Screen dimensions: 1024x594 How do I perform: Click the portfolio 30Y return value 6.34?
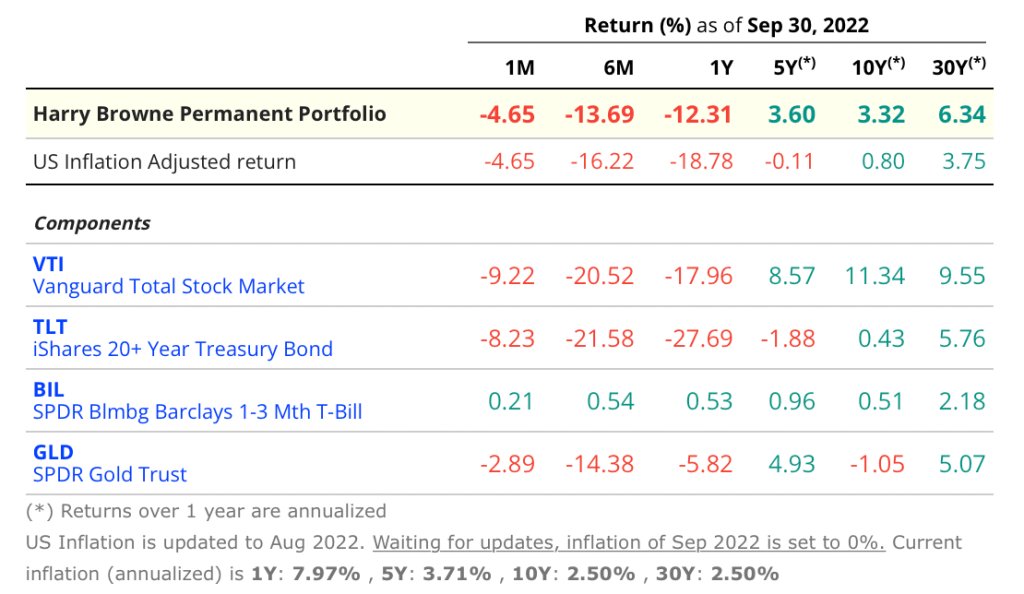[x=962, y=114]
